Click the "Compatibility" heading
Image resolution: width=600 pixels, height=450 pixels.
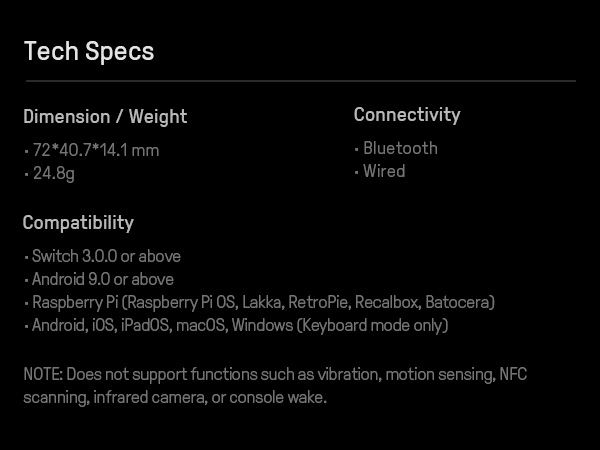click(x=78, y=222)
